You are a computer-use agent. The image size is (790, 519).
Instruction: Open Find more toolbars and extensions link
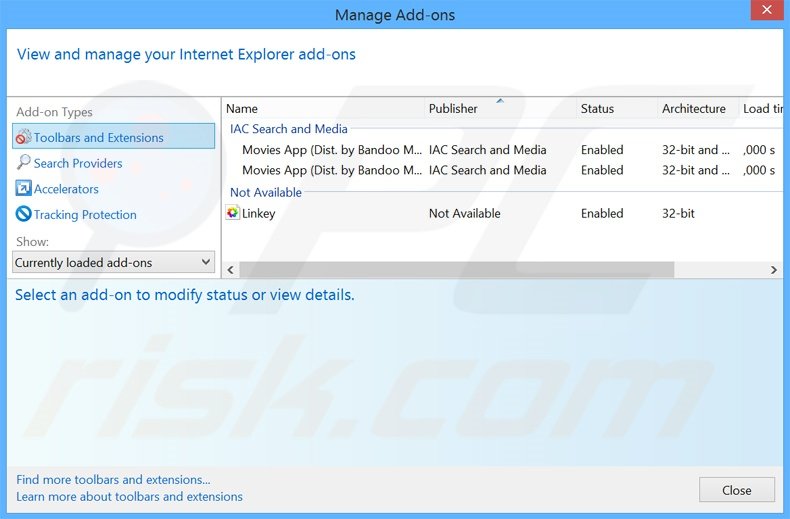click(x=113, y=479)
